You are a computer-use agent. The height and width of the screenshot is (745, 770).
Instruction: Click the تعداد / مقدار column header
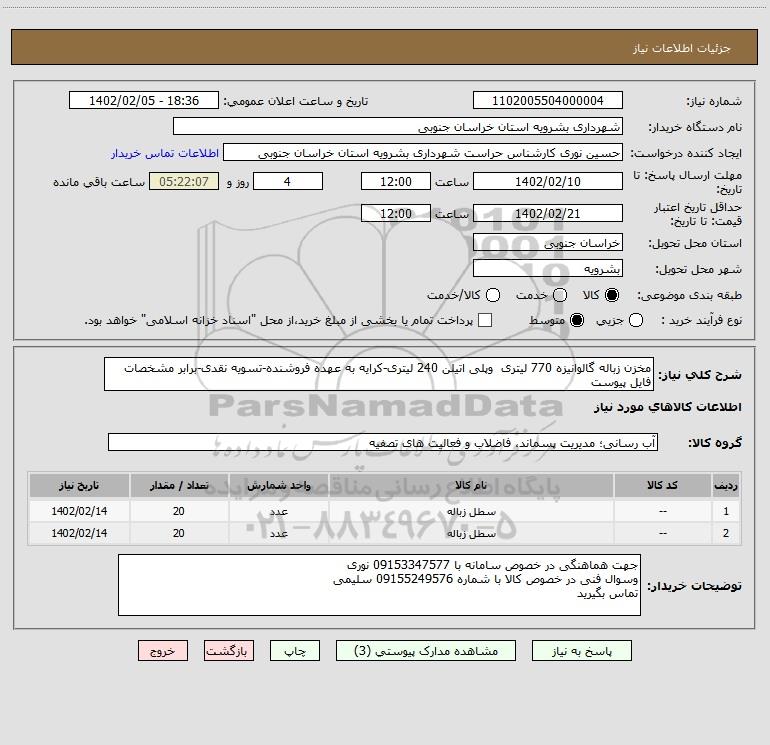pos(179,485)
